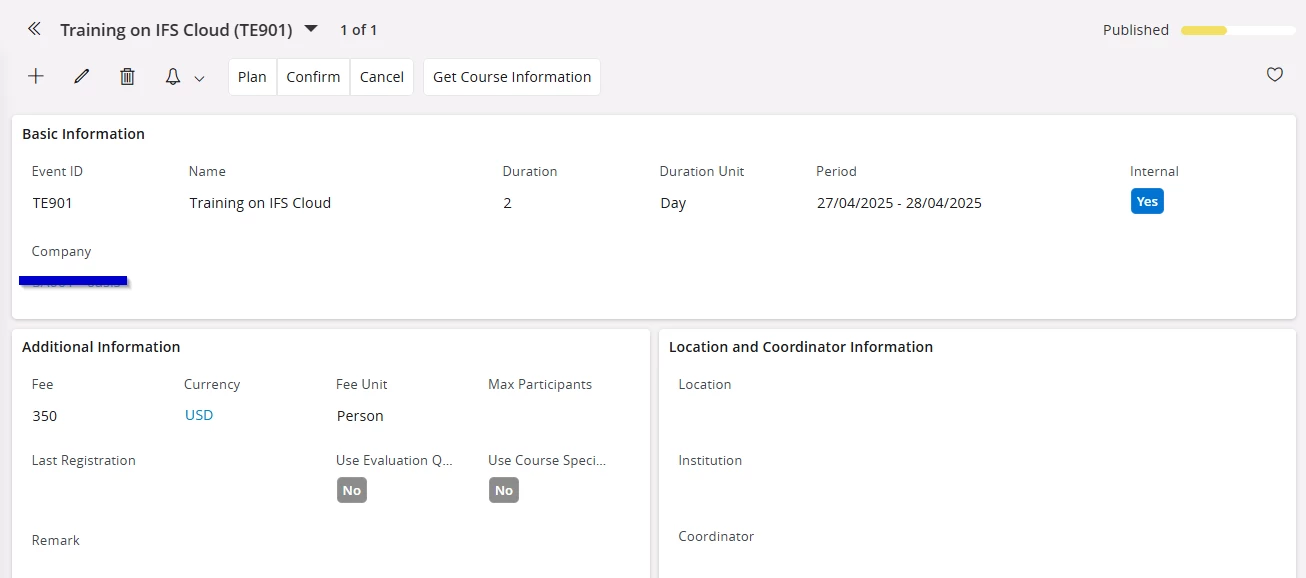Click the Duration value 2
This screenshot has width=1306, height=578.
[507, 203]
